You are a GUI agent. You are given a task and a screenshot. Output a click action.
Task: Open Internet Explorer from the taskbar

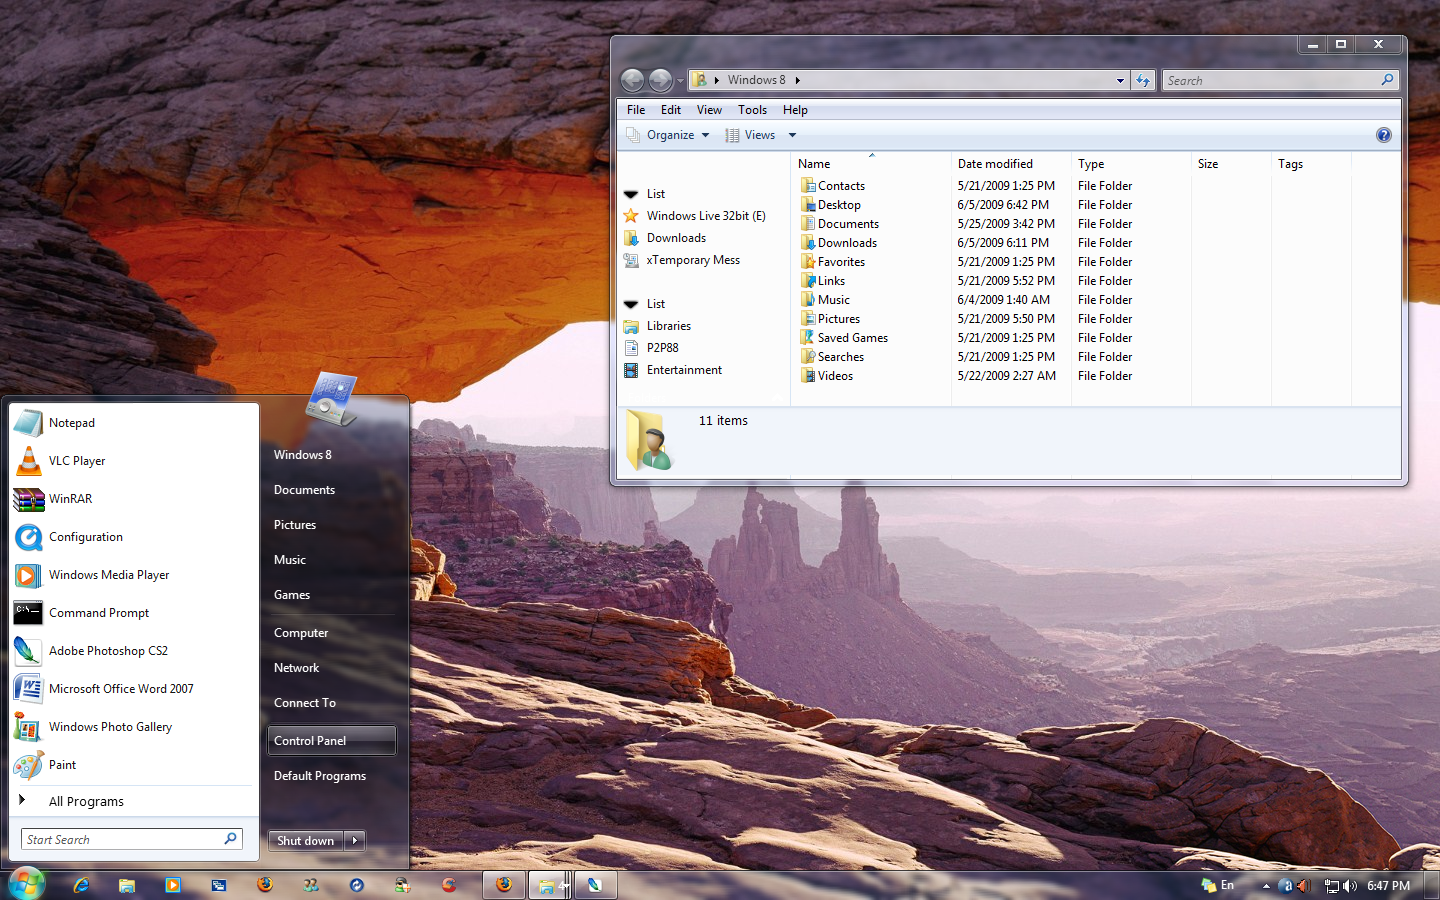[81, 885]
